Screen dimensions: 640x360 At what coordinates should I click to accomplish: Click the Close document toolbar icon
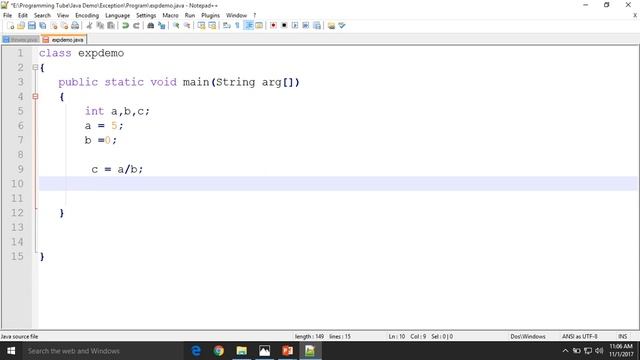[x=53, y=26]
